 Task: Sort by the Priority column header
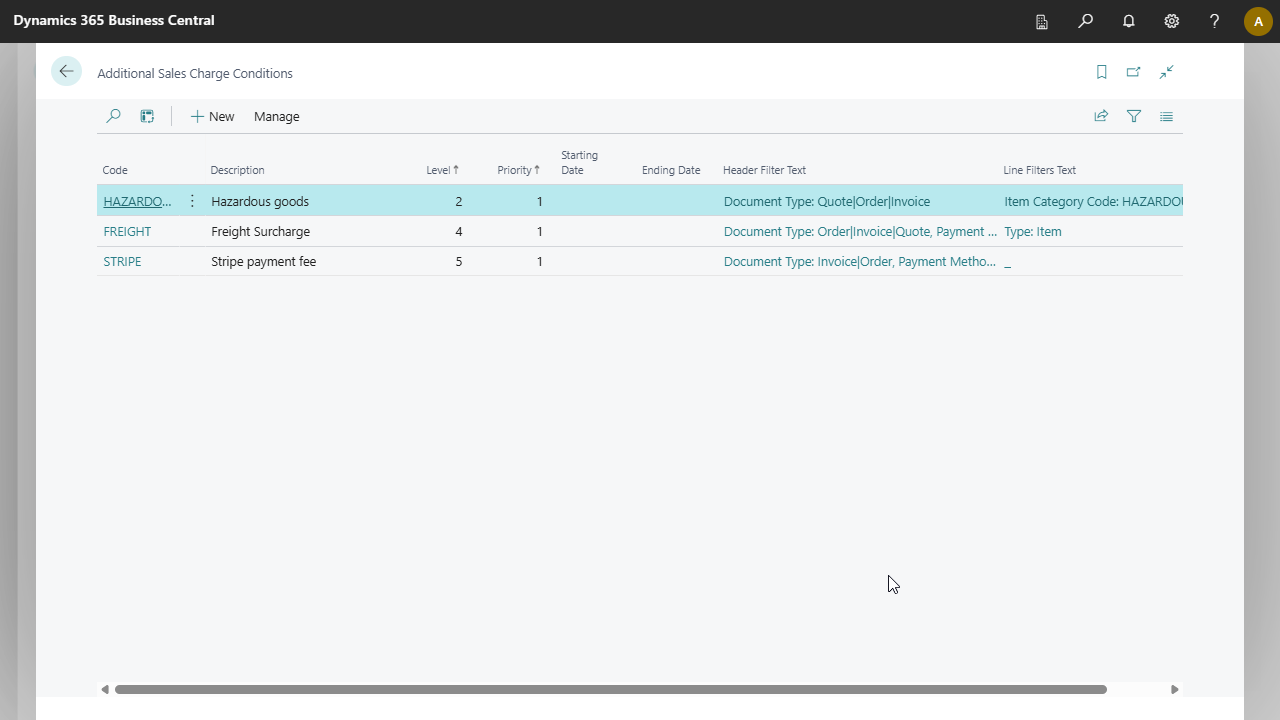pos(518,170)
